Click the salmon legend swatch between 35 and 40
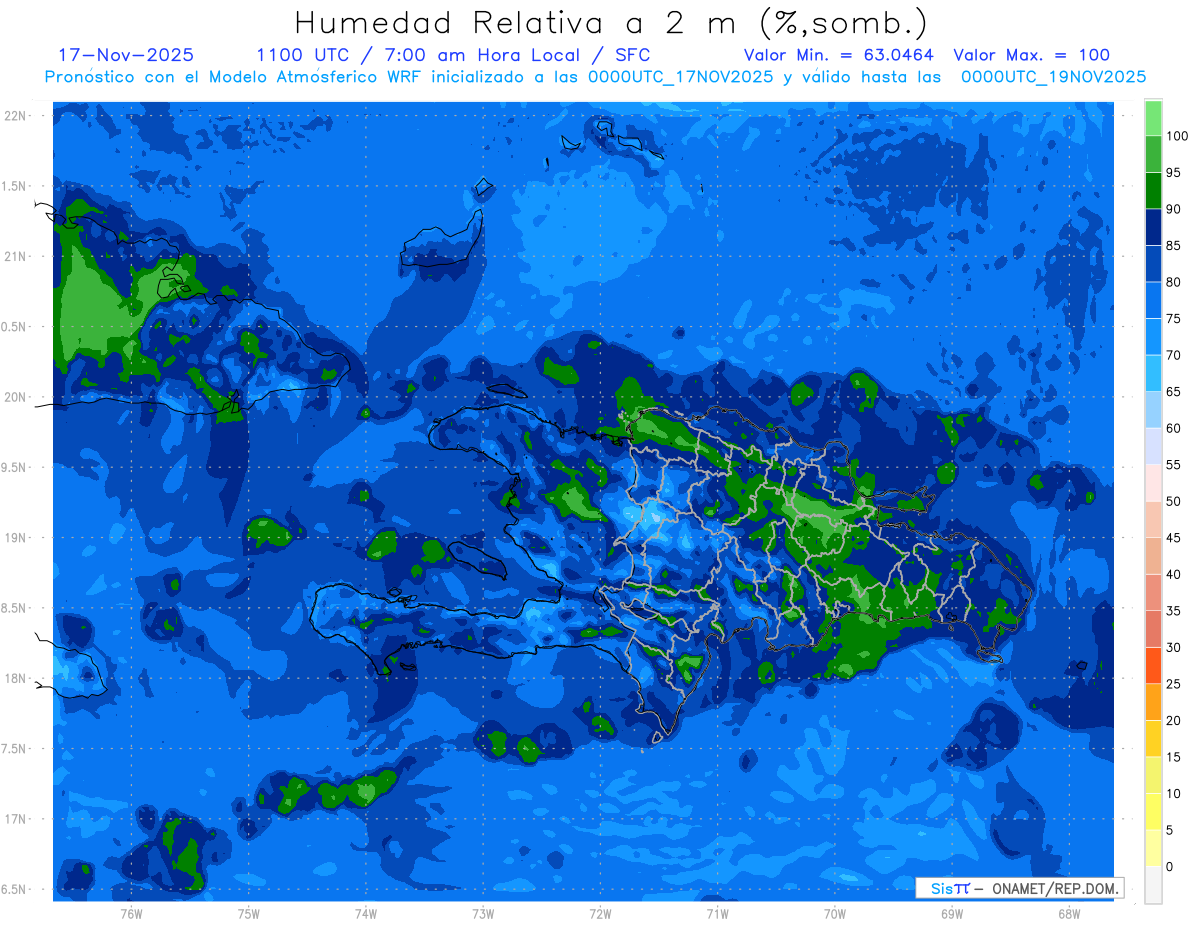 tap(1153, 592)
